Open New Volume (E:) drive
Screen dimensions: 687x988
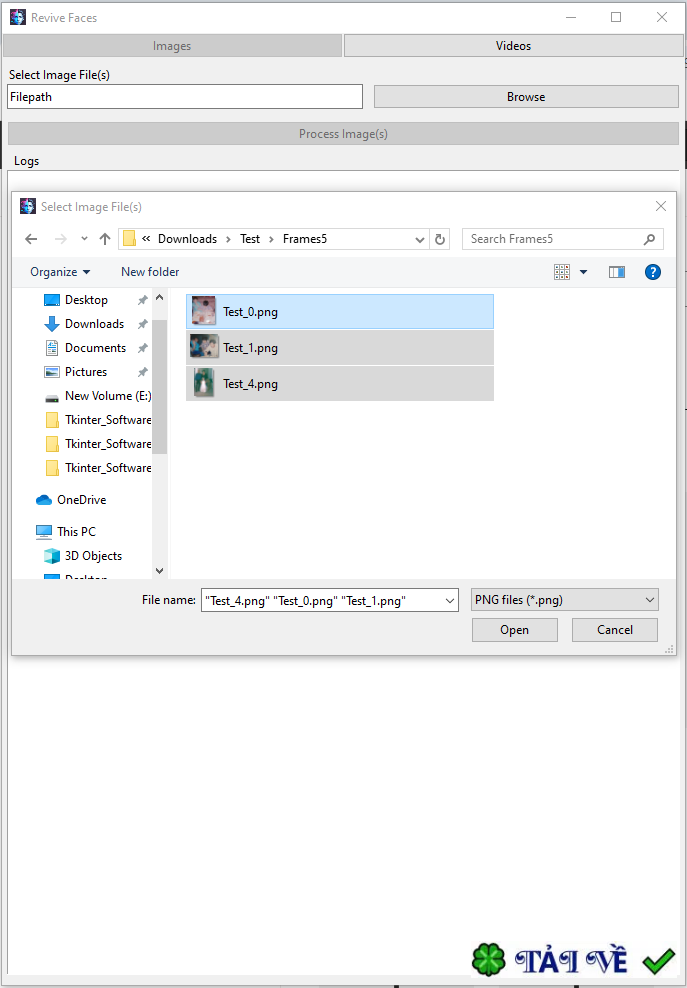(108, 396)
